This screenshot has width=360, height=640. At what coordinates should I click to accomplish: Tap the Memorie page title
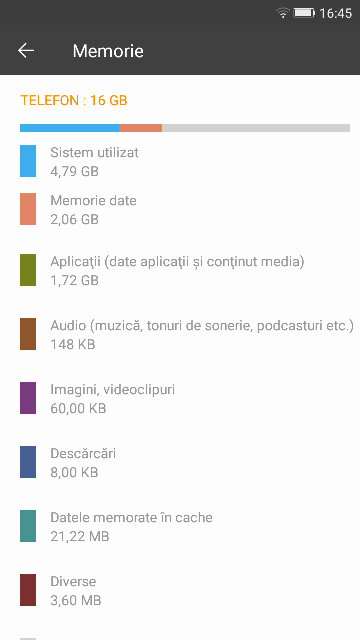coord(108,51)
